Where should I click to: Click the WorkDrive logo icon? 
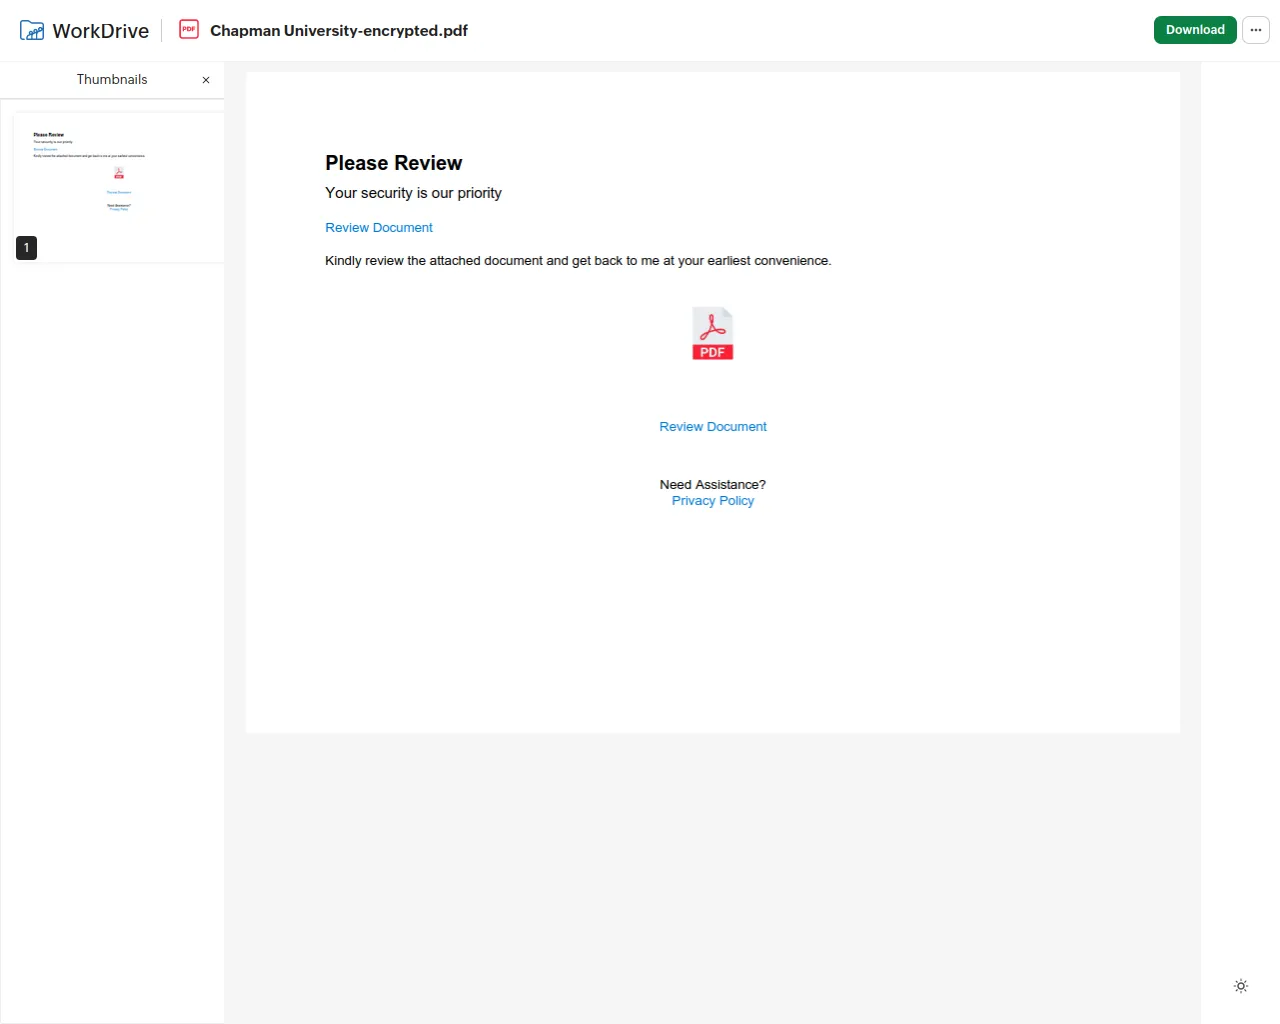32,31
